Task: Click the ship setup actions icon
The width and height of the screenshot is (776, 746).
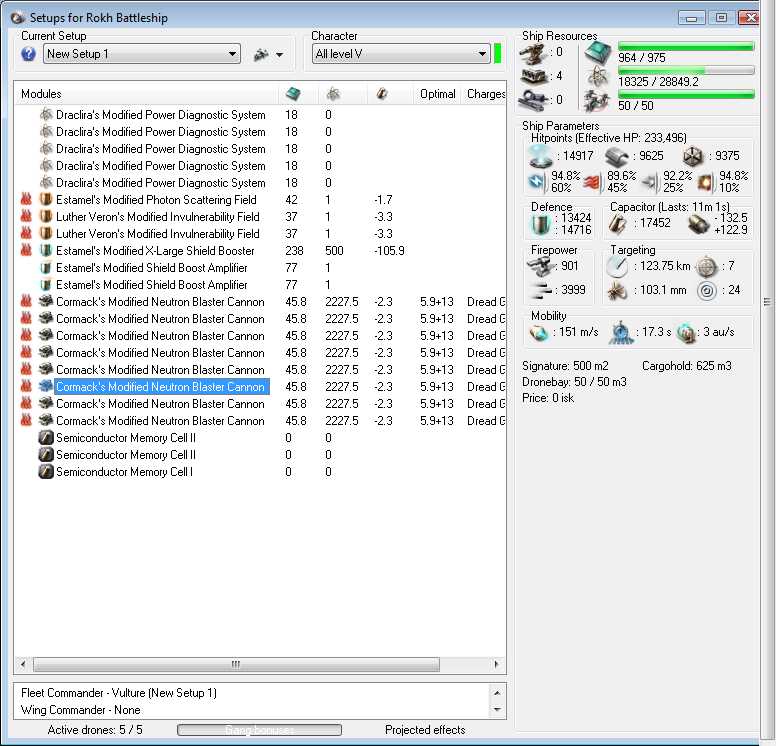Action: tap(261, 54)
